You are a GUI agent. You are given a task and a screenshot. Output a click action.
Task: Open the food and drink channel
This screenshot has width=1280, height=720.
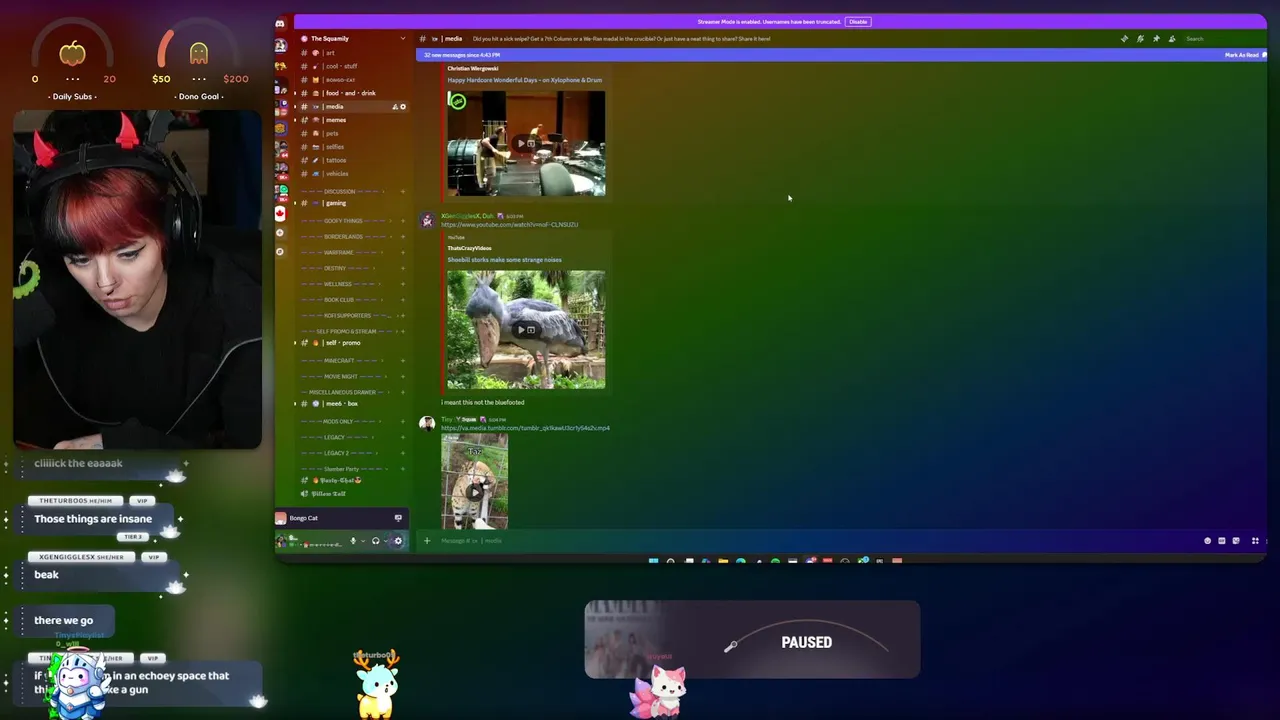tap(352, 93)
